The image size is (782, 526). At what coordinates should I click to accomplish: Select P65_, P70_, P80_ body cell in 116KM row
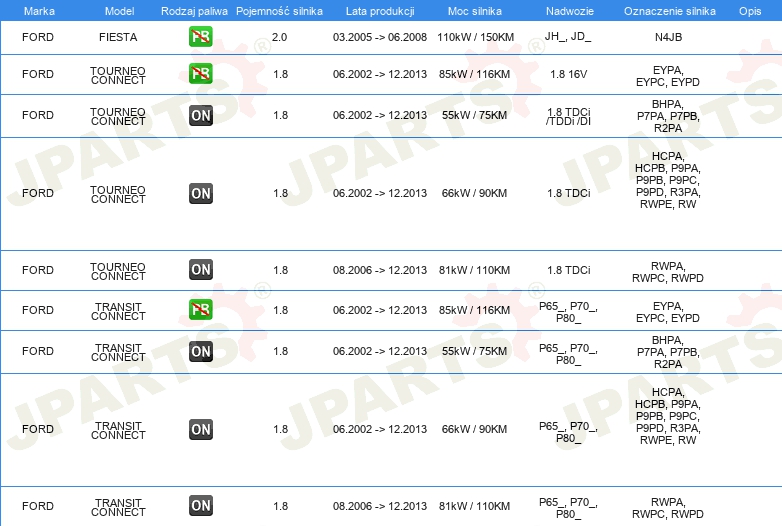click(569, 312)
